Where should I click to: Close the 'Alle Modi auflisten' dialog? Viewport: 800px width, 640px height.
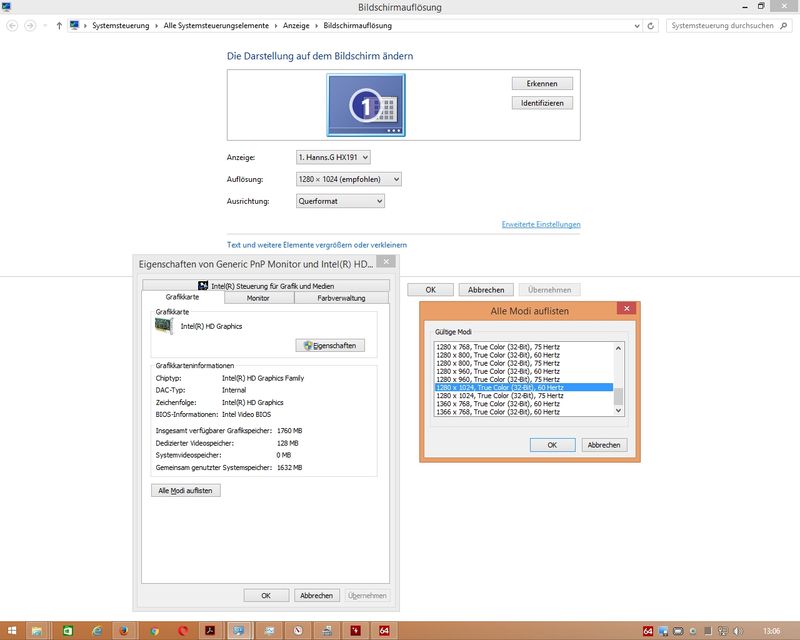[x=627, y=308]
